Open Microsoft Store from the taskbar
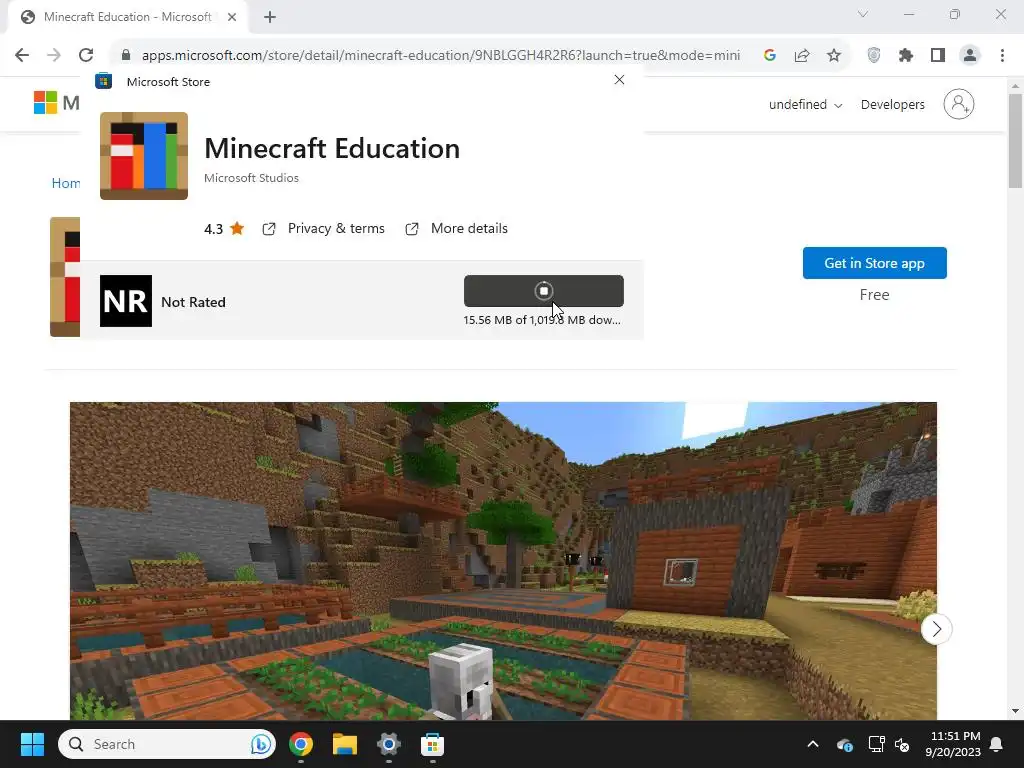The height and width of the screenshot is (768, 1024). [x=432, y=744]
